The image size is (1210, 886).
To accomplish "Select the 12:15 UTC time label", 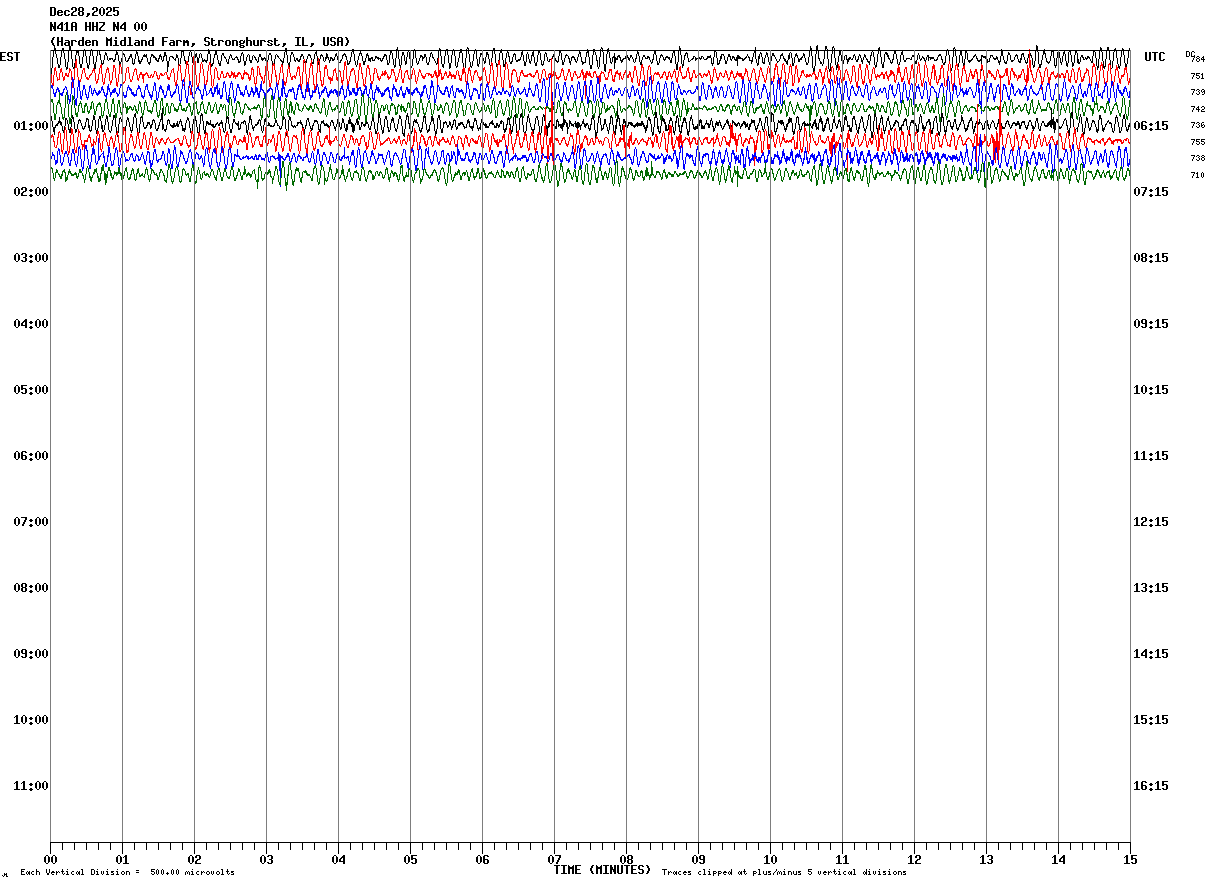I will coord(1150,522).
